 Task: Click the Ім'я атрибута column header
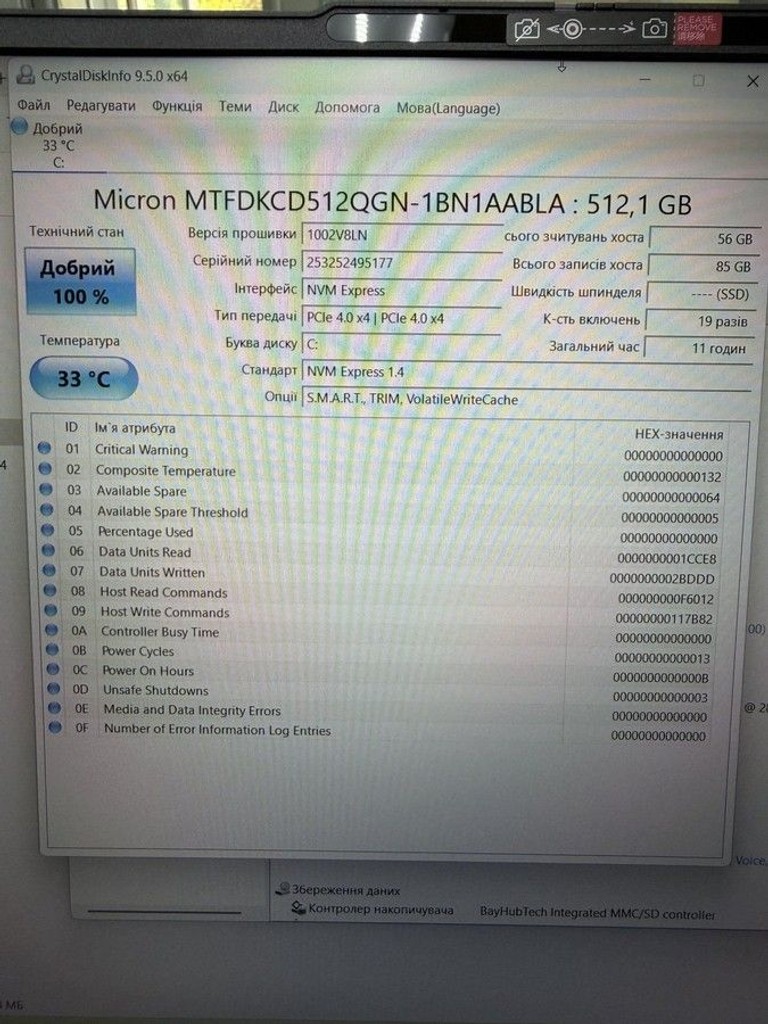point(135,428)
